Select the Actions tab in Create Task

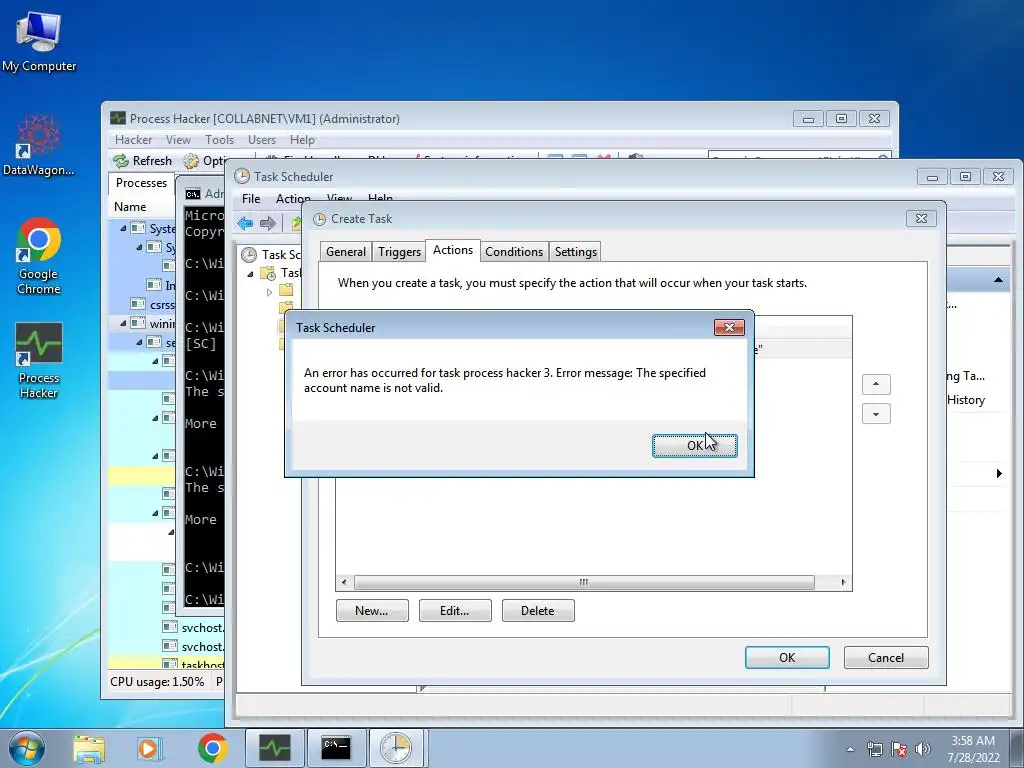453,250
